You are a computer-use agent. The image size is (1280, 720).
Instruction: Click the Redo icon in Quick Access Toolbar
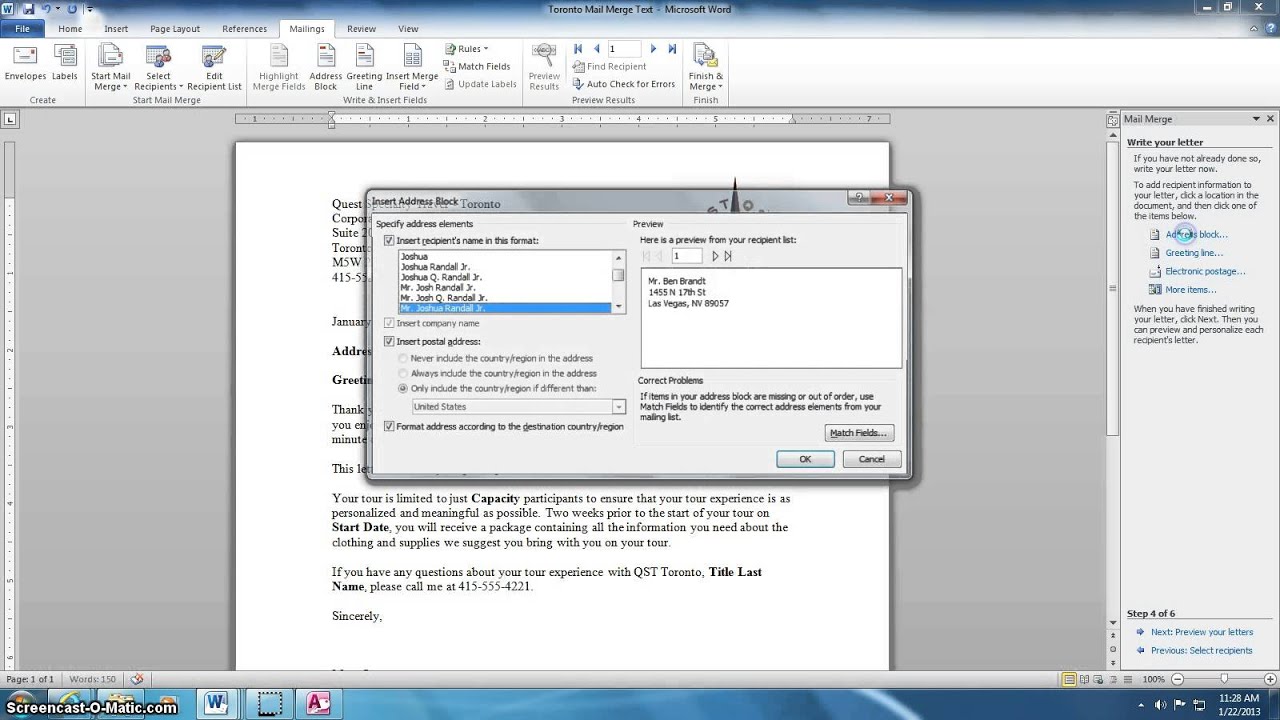tap(72, 9)
